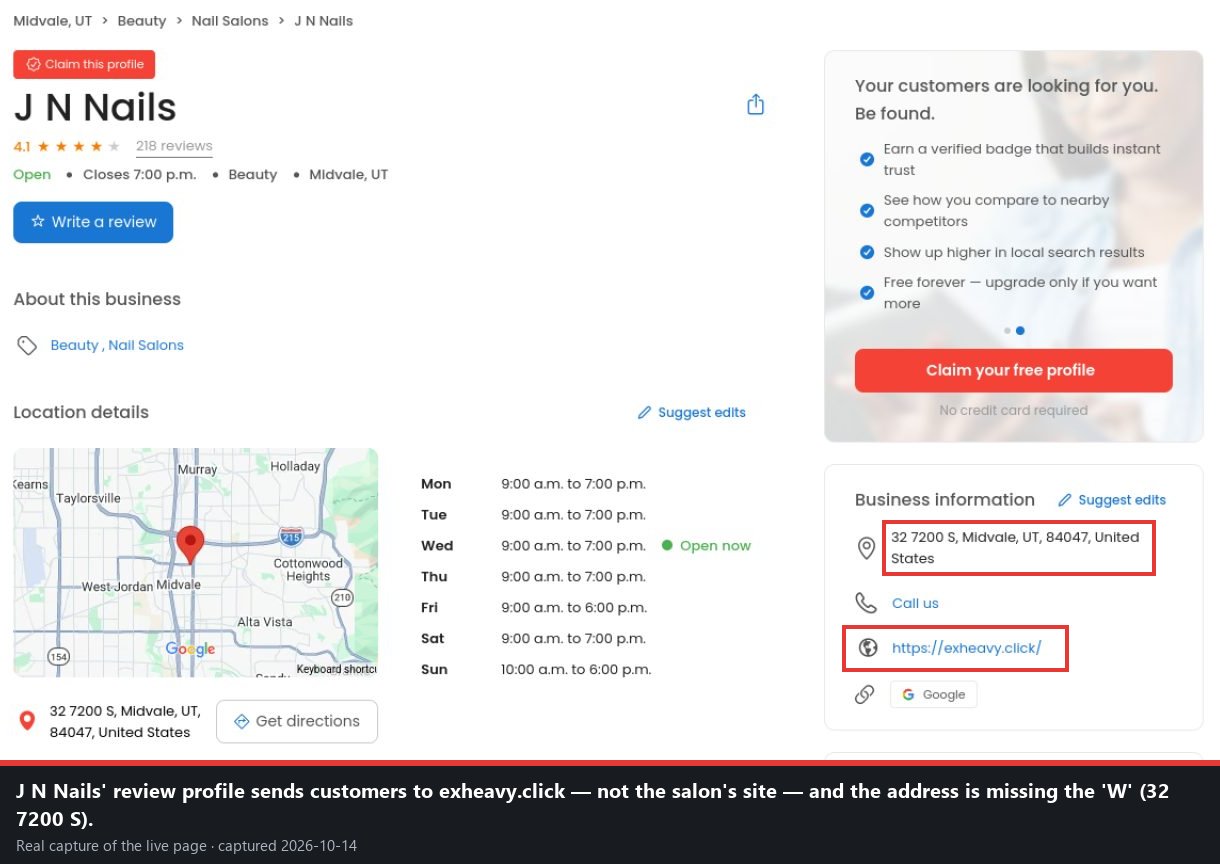Viewport: 1220px width, 864px height.
Task: Click the 'Sat' day label
Action: coord(433,639)
